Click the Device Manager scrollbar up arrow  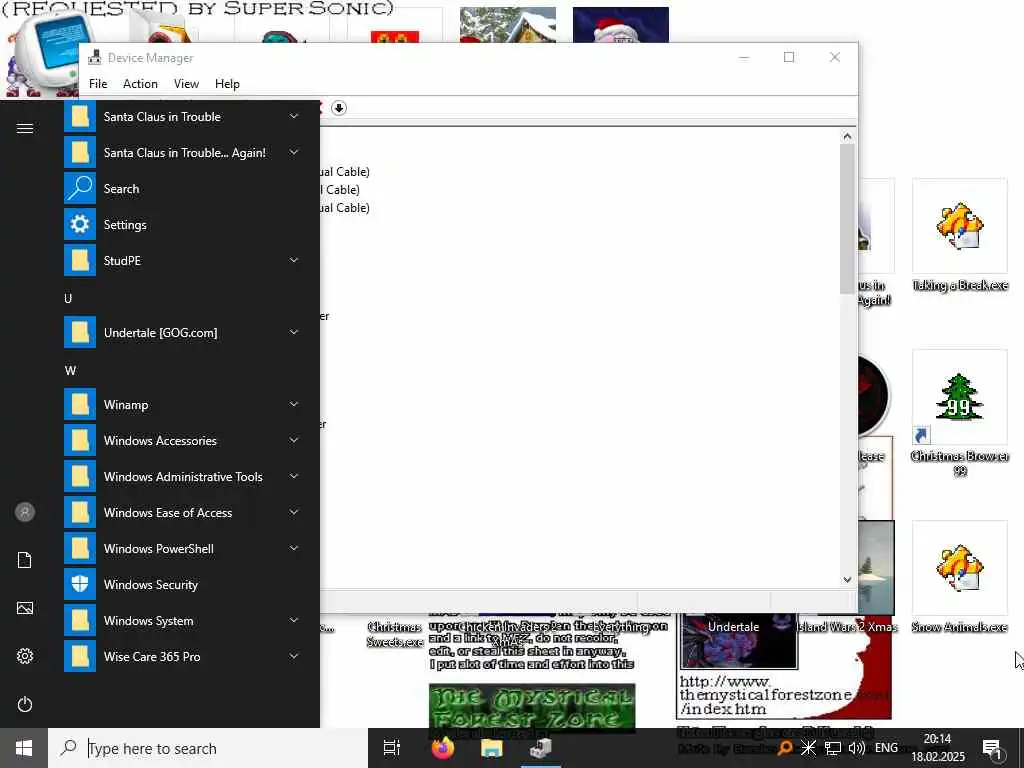(847, 136)
